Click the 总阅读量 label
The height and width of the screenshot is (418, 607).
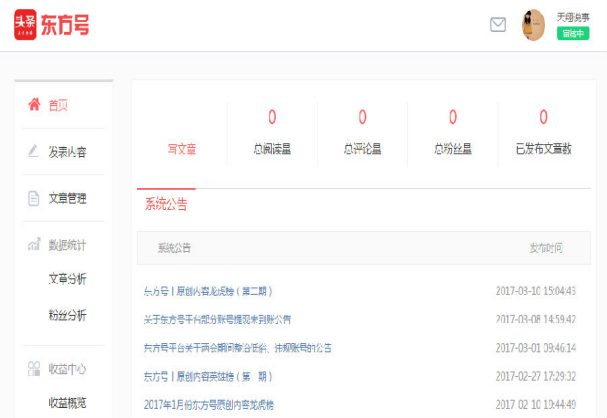point(272,149)
